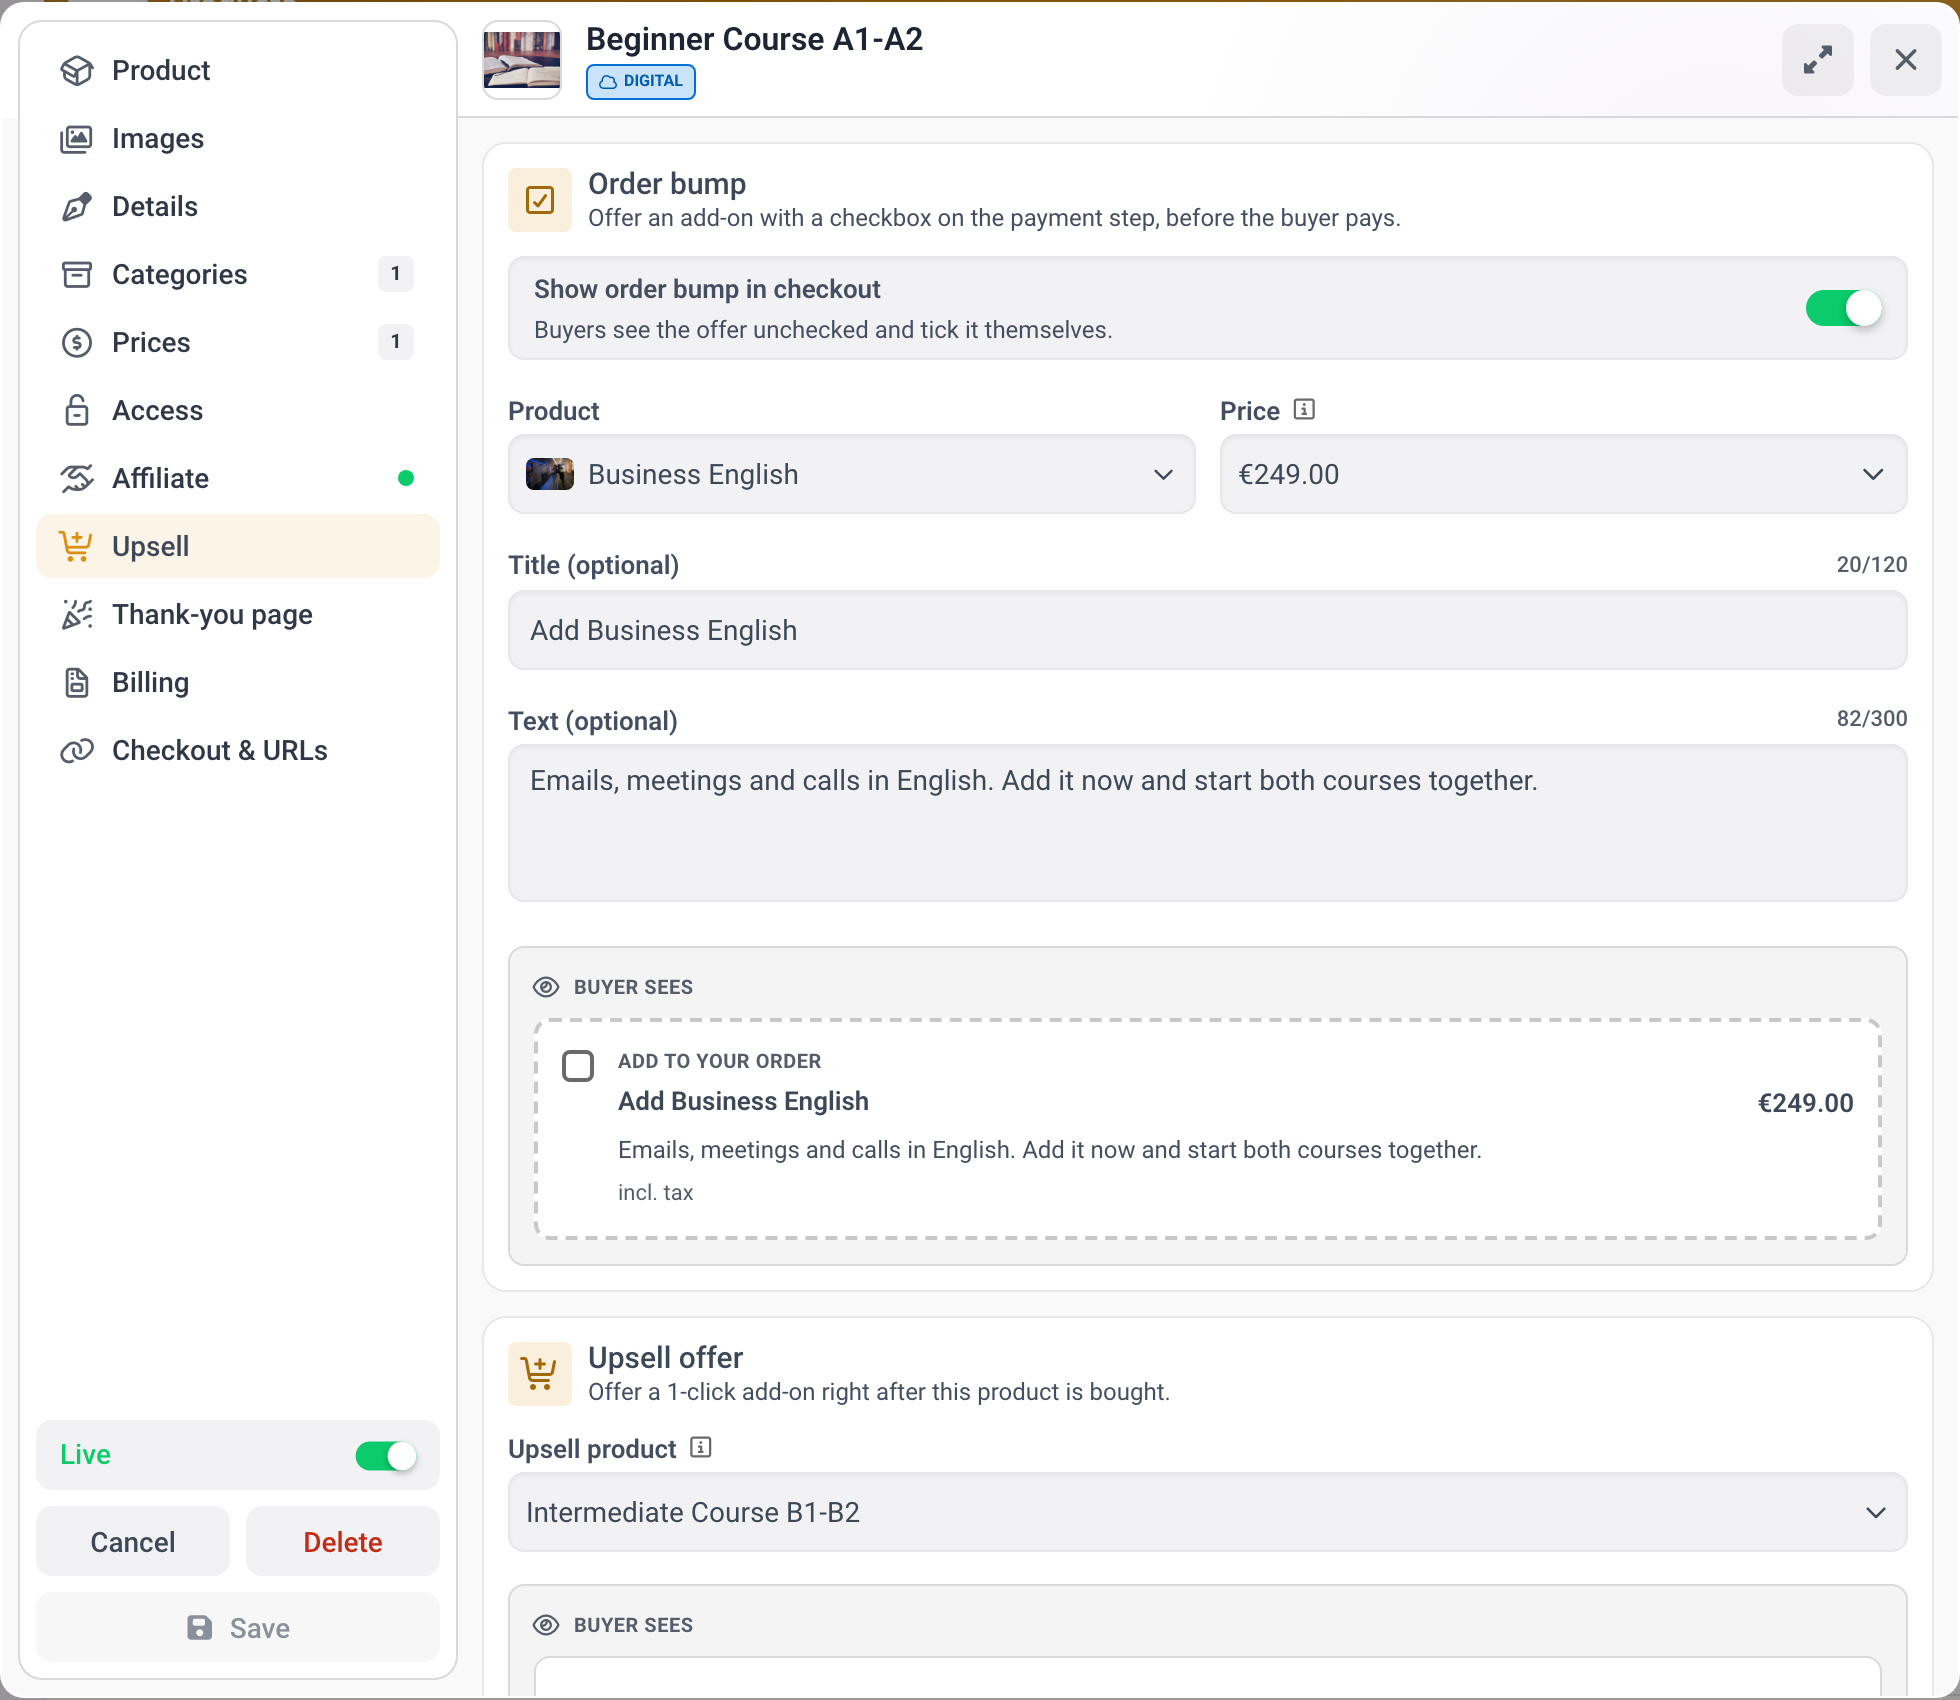Click the €249.00 price in buyer preview

pyautogui.click(x=1806, y=1103)
